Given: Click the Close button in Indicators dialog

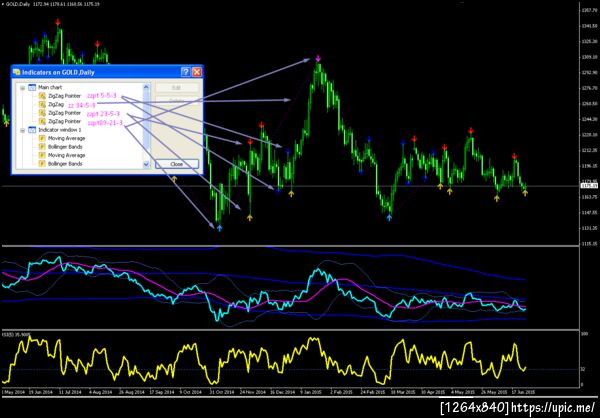Looking at the screenshot, I should [x=177, y=164].
